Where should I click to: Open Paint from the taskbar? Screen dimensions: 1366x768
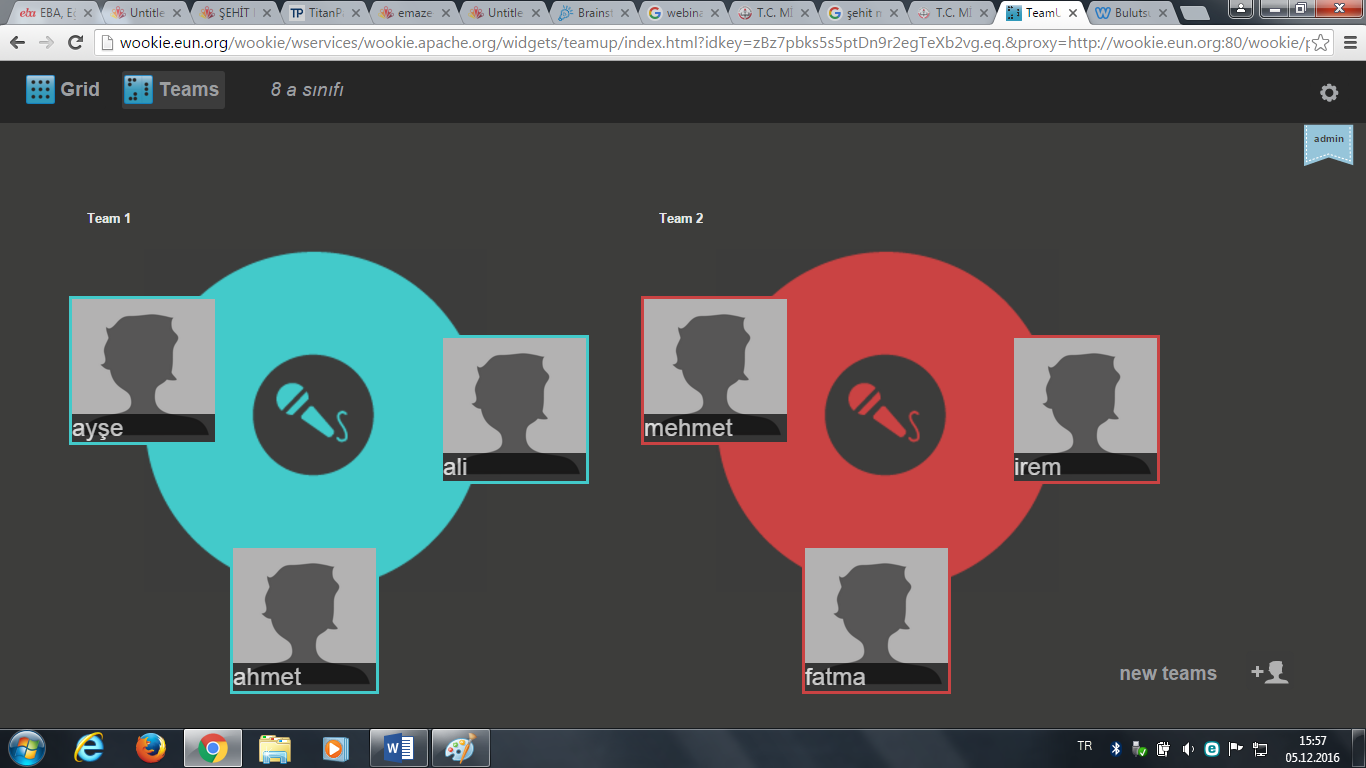[x=460, y=747]
